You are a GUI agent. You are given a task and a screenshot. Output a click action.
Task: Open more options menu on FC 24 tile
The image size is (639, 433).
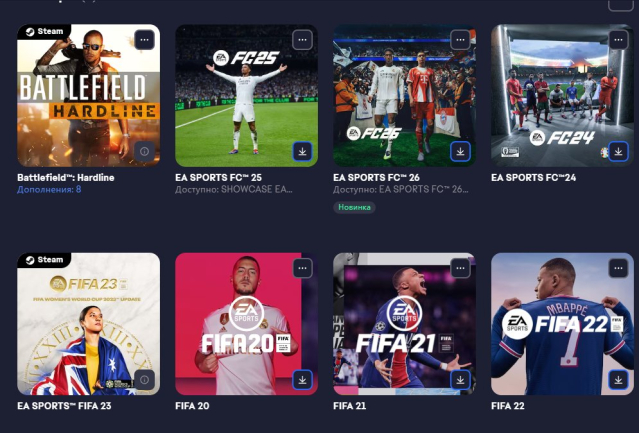618,40
